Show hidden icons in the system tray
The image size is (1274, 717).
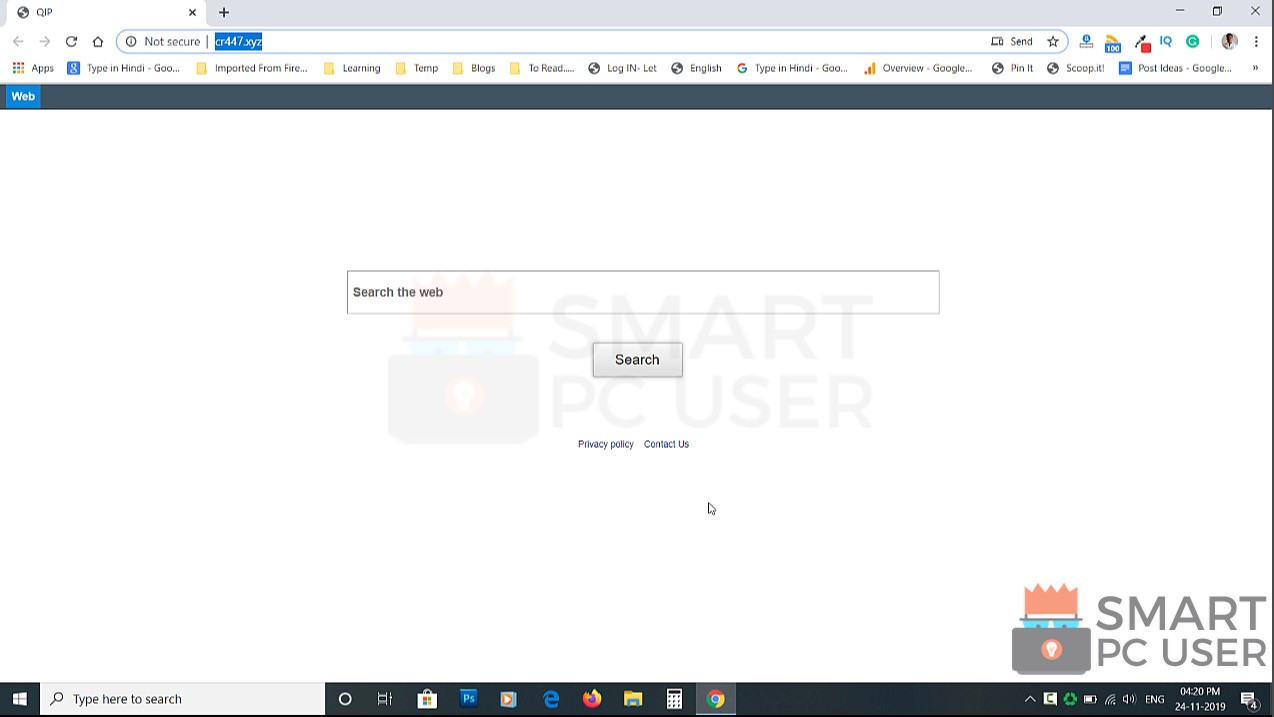tap(1030, 698)
